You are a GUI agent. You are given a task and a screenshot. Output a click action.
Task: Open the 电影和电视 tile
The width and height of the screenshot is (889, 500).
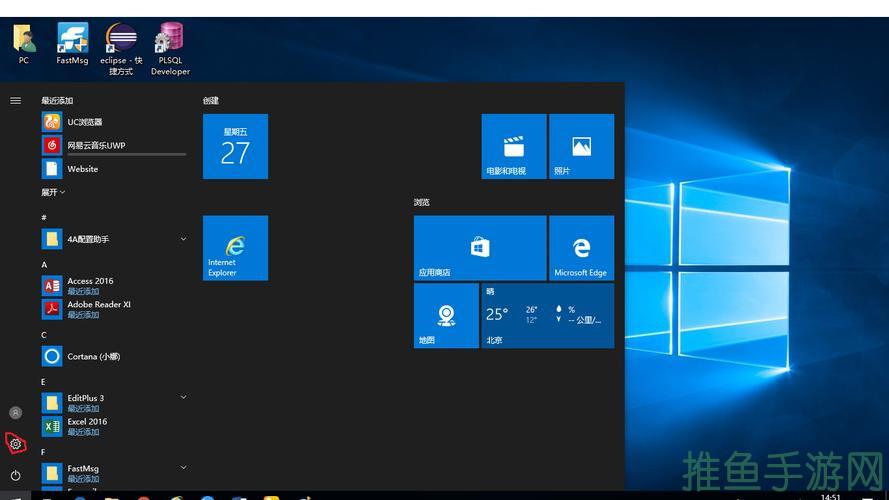tap(514, 146)
